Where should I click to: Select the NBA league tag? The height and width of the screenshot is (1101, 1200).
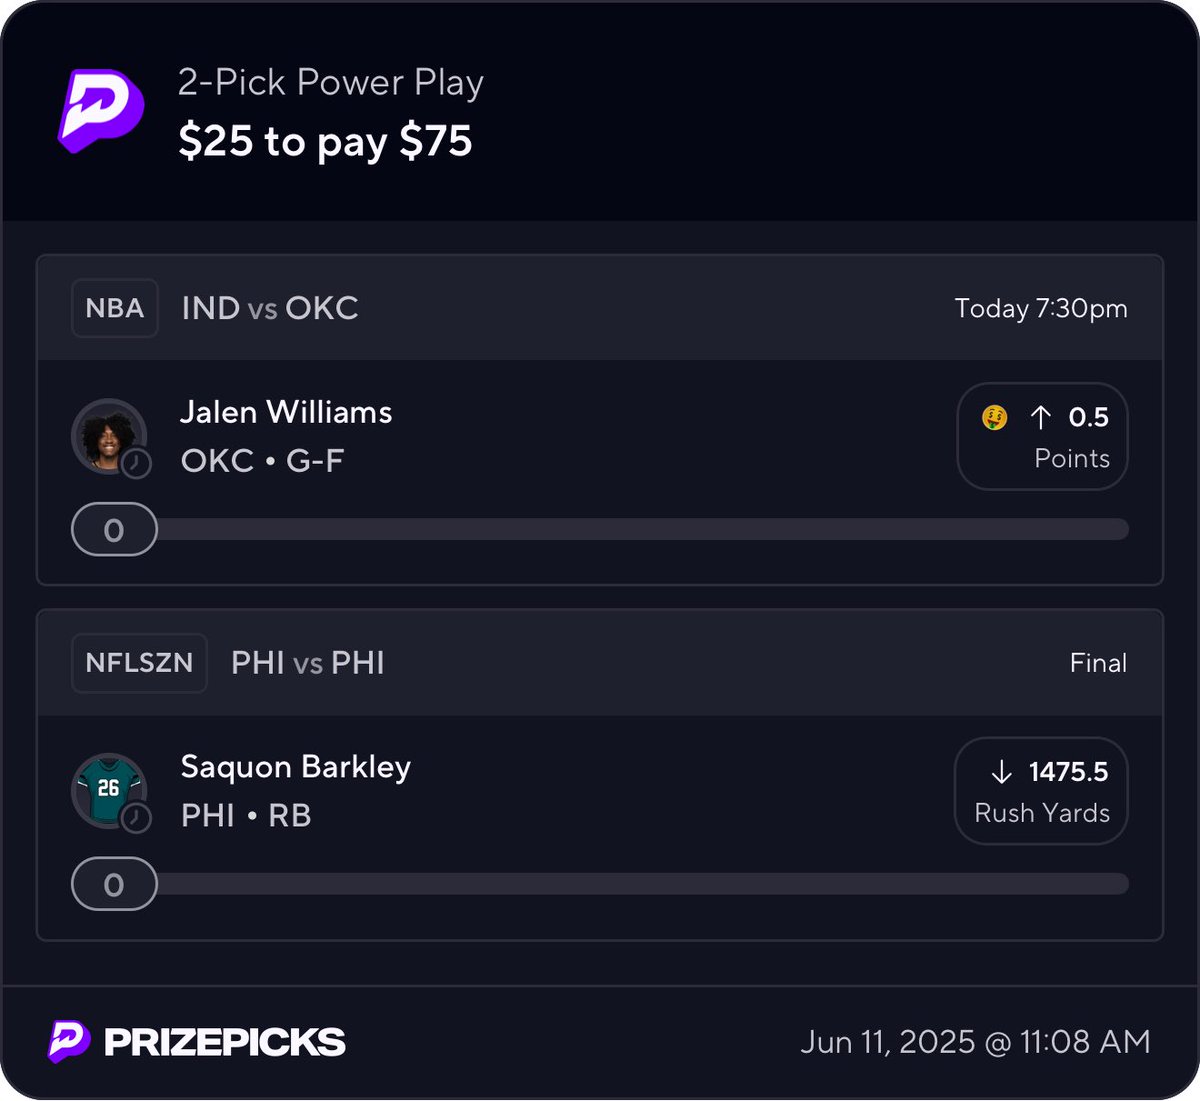(x=115, y=308)
